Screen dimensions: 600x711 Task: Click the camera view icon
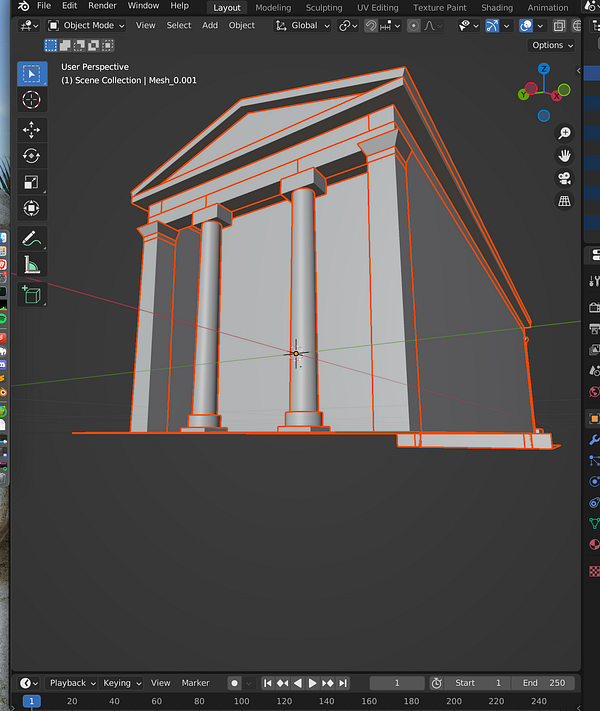(x=564, y=178)
